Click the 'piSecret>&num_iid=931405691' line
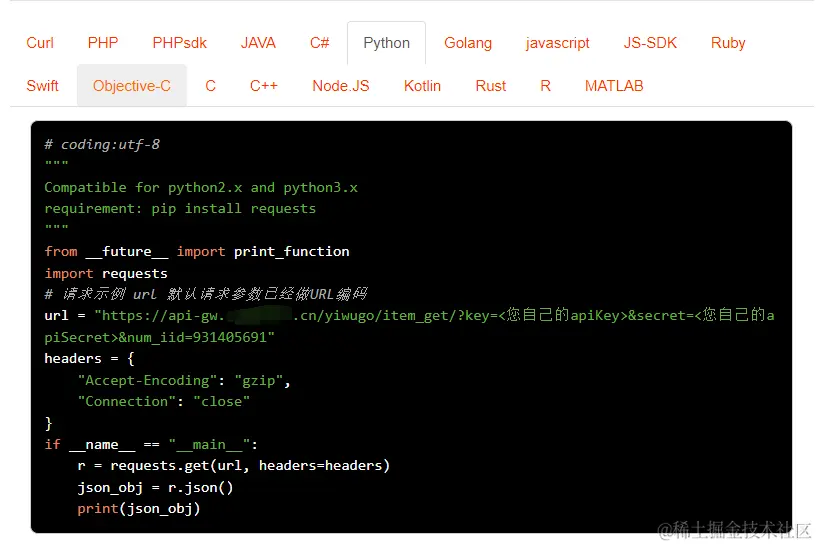Viewport: 818px width, 547px height. coord(159,337)
